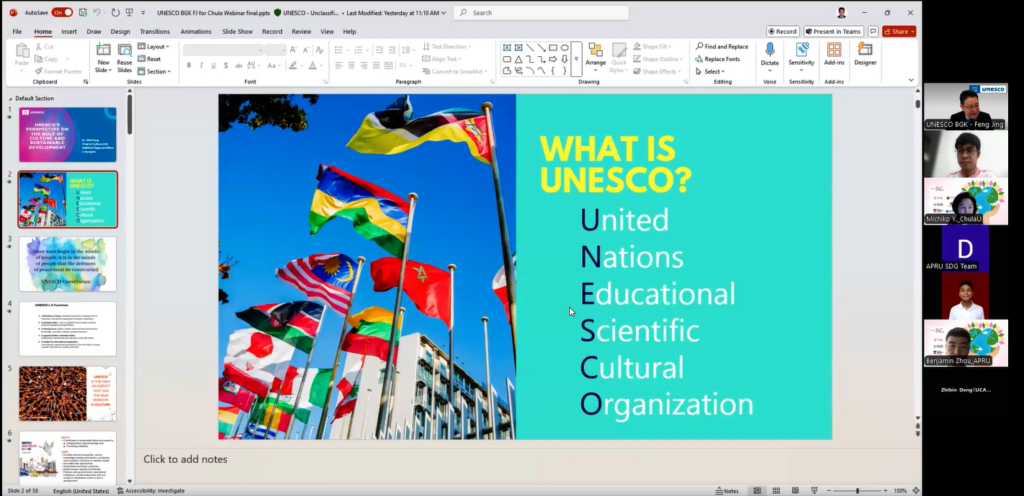Viewport: 1024px width, 496px height.
Task: Collapse the ribbon chevron
Action: pyautogui.click(x=911, y=80)
